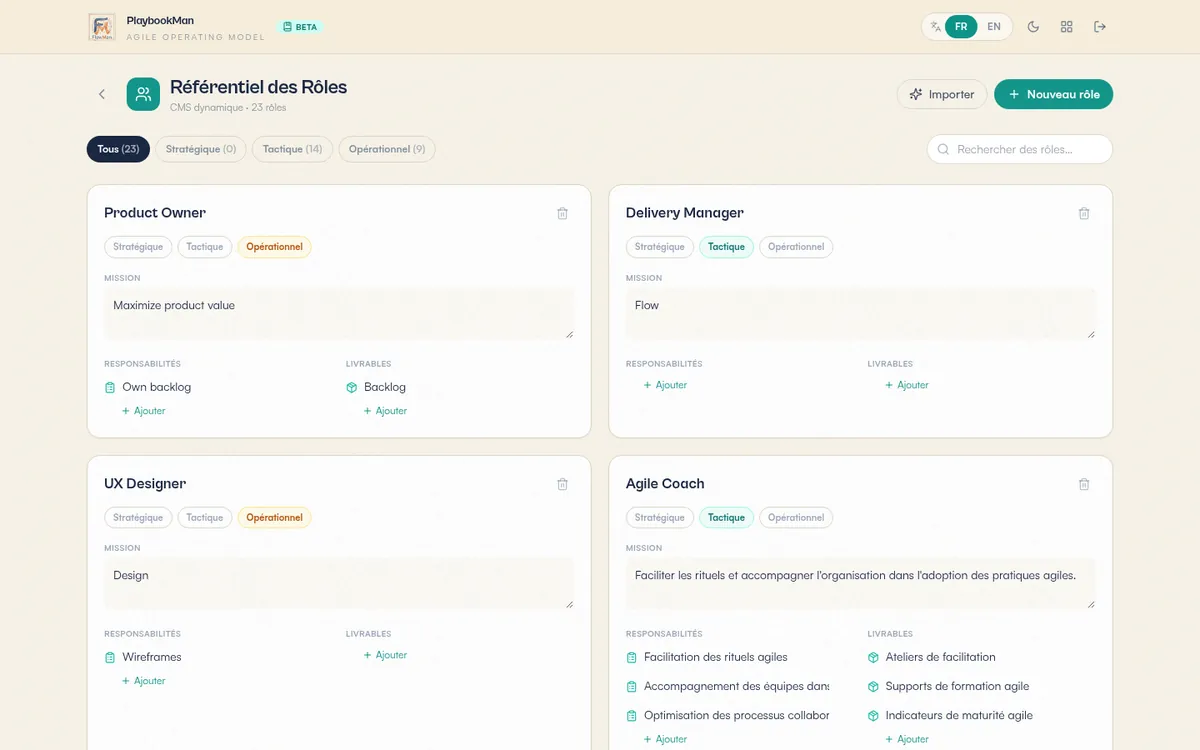The height and width of the screenshot is (750, 1200).
Task: Toggle Stratégique on Delivery Manager
Action: pos(660,247)
